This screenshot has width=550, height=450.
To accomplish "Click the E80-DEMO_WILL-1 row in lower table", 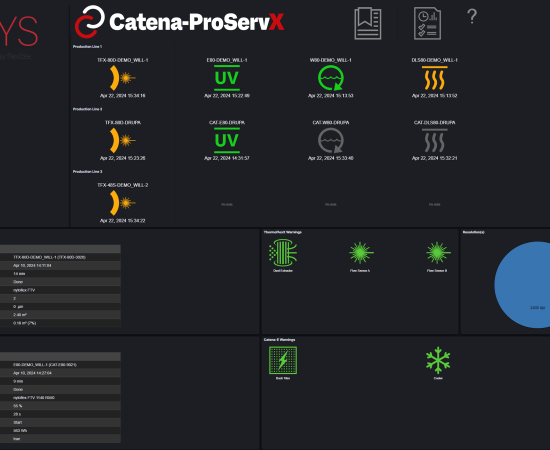I will coord(60,365).
